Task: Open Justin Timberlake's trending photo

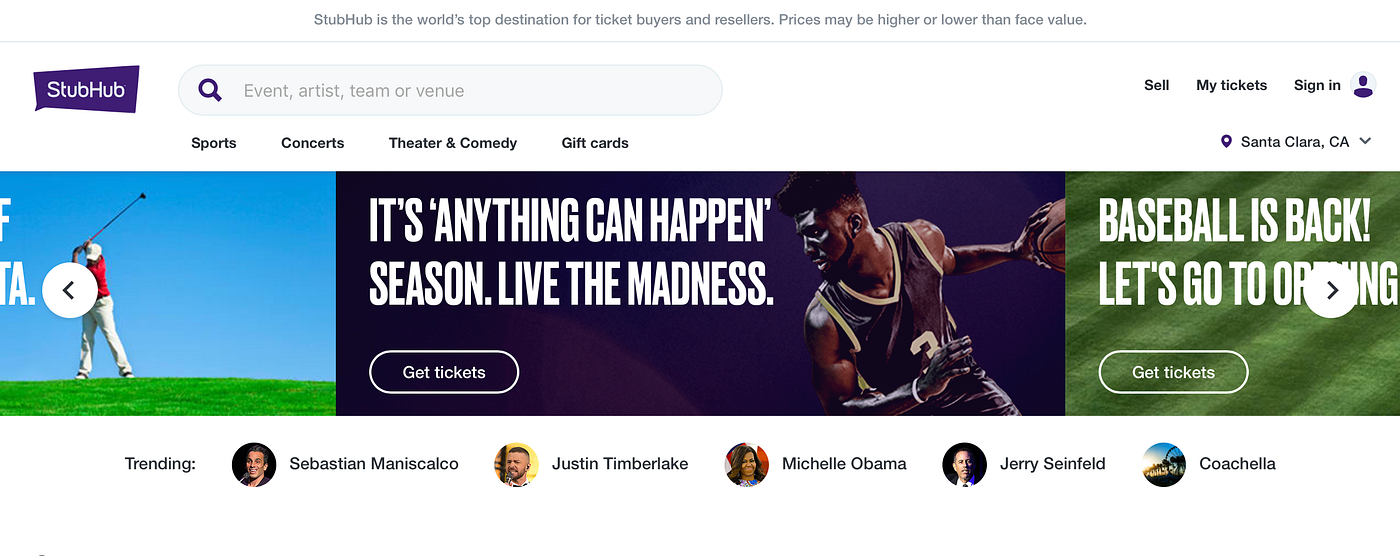Action: coord(517,464)
